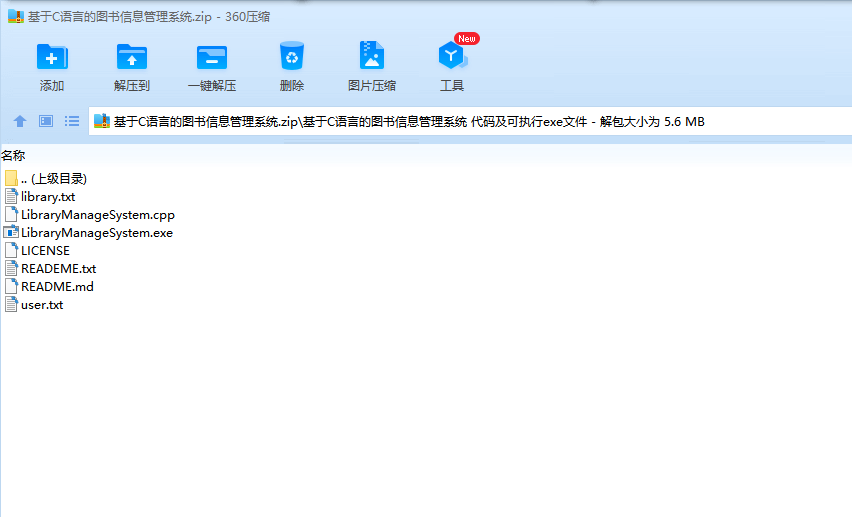The width and height of the screenshot is (852, 517).
Task: Go up one level with blue arrow
Action: [20, 121]
